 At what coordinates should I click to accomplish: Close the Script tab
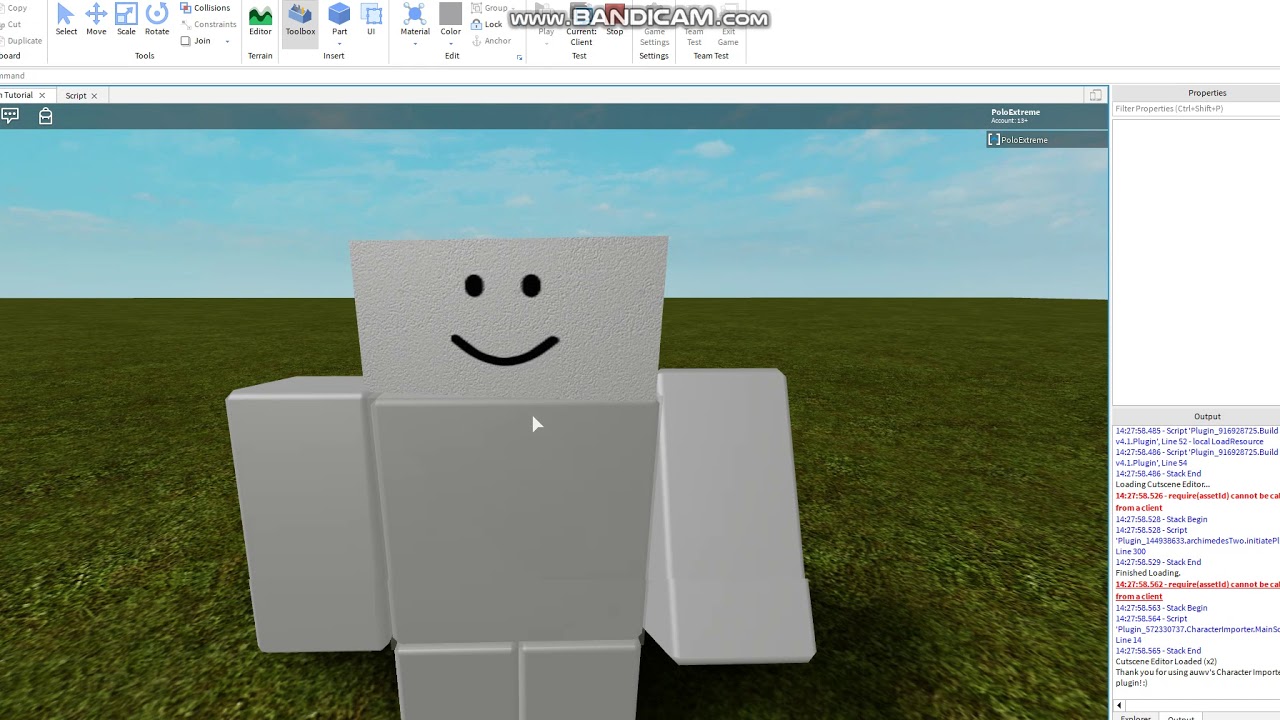click(x=94, y=96)
